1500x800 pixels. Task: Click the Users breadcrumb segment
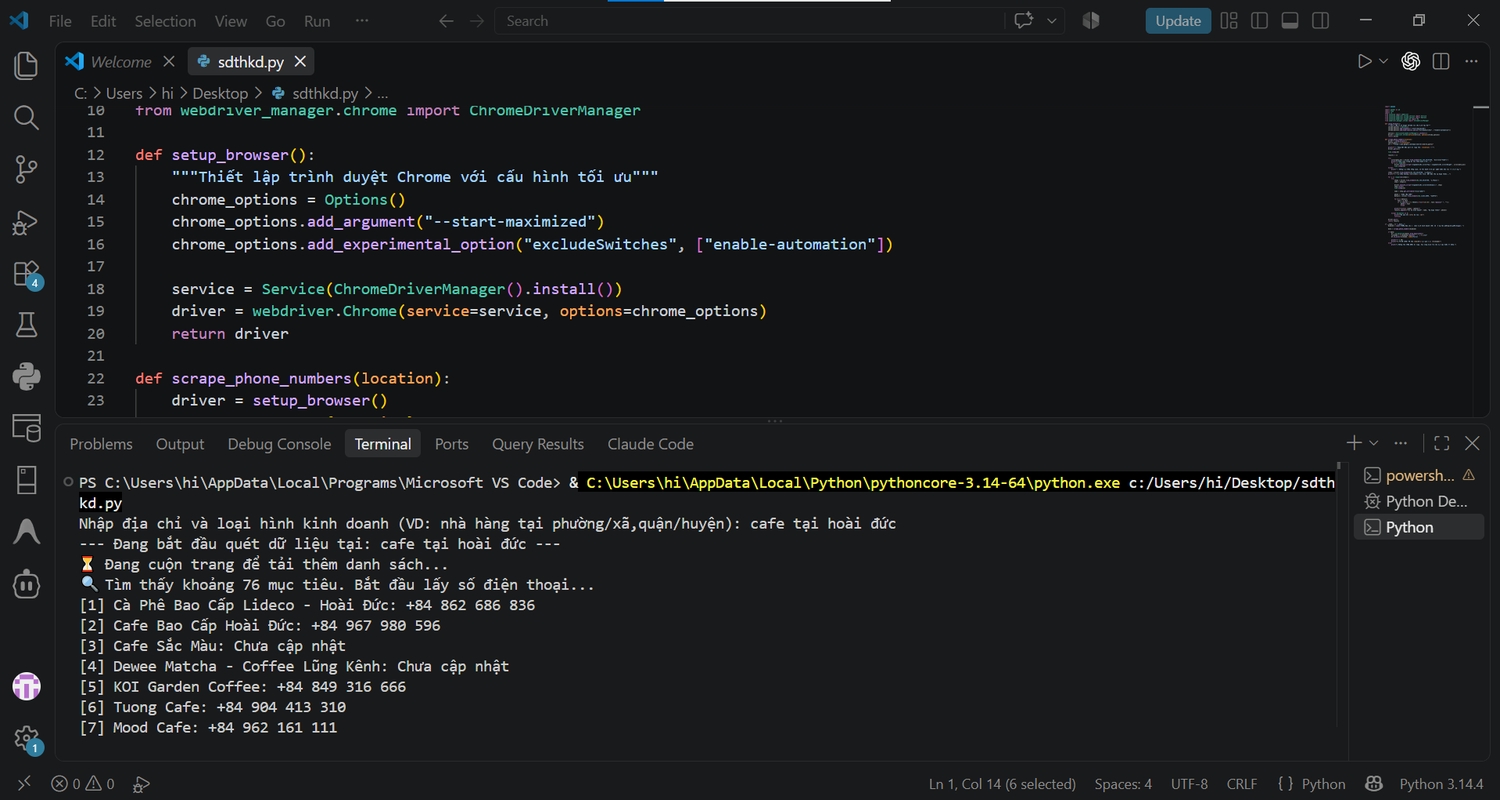(x=124, y=93)
